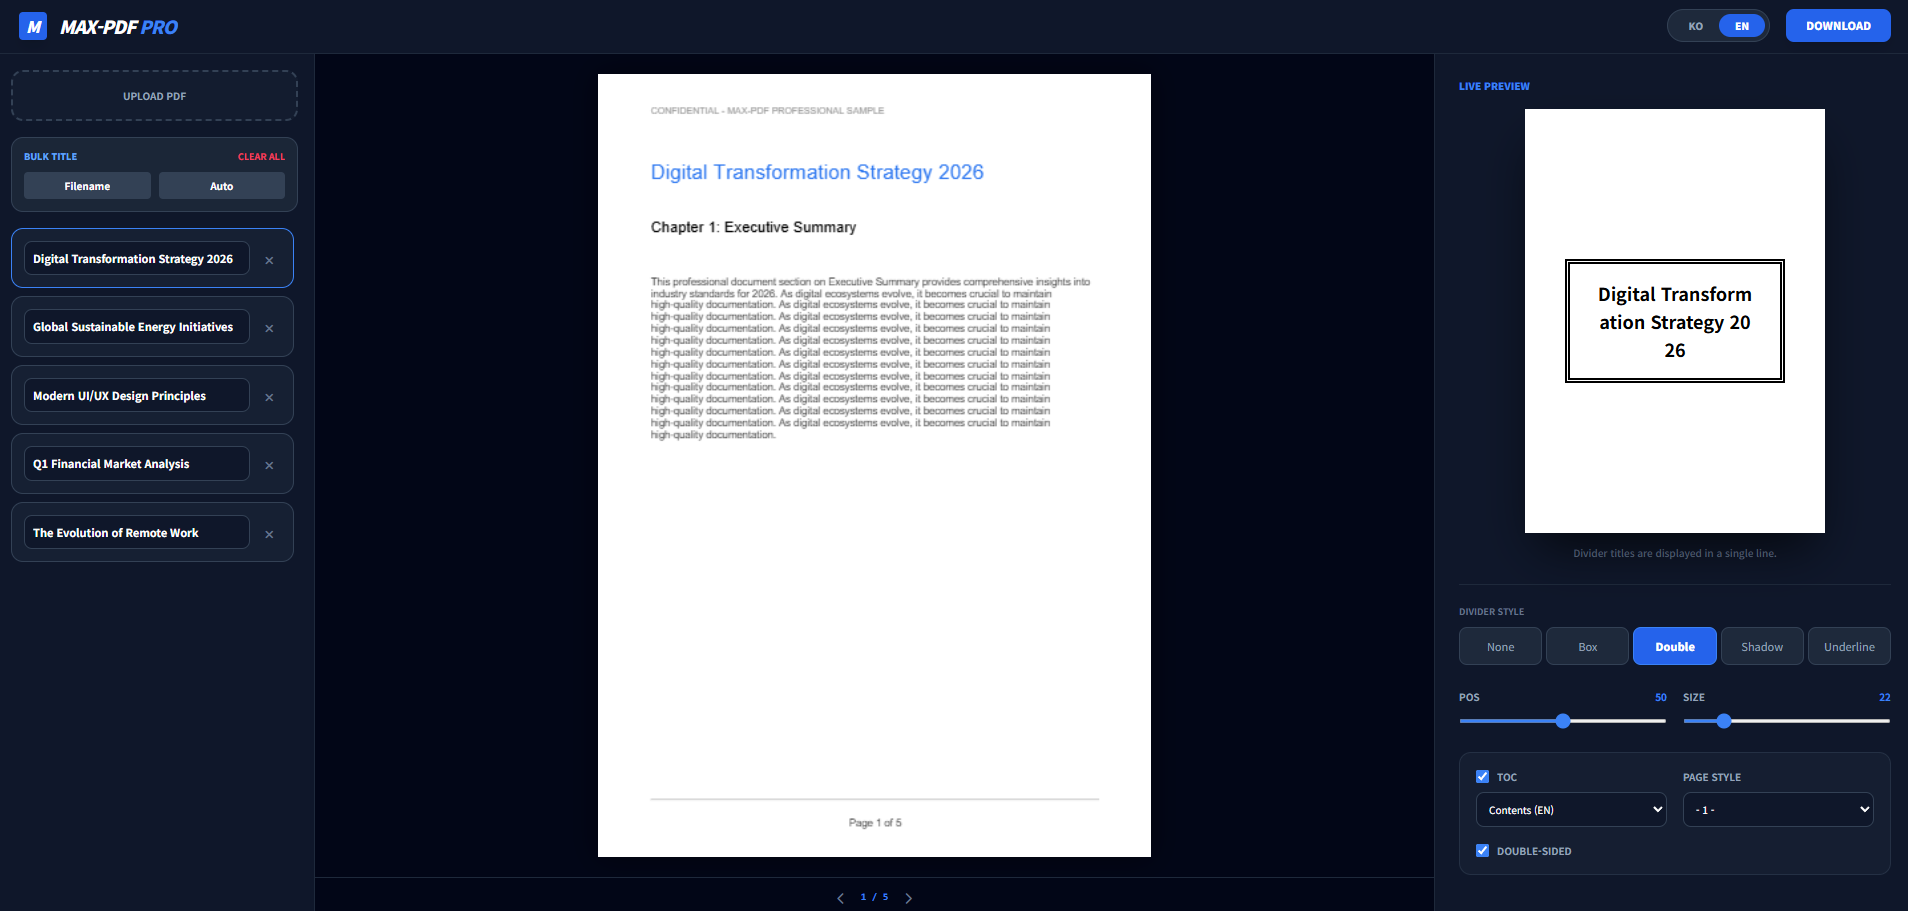
Task: Switch the language toggle to KO
Action: [x=1695, y=25]
